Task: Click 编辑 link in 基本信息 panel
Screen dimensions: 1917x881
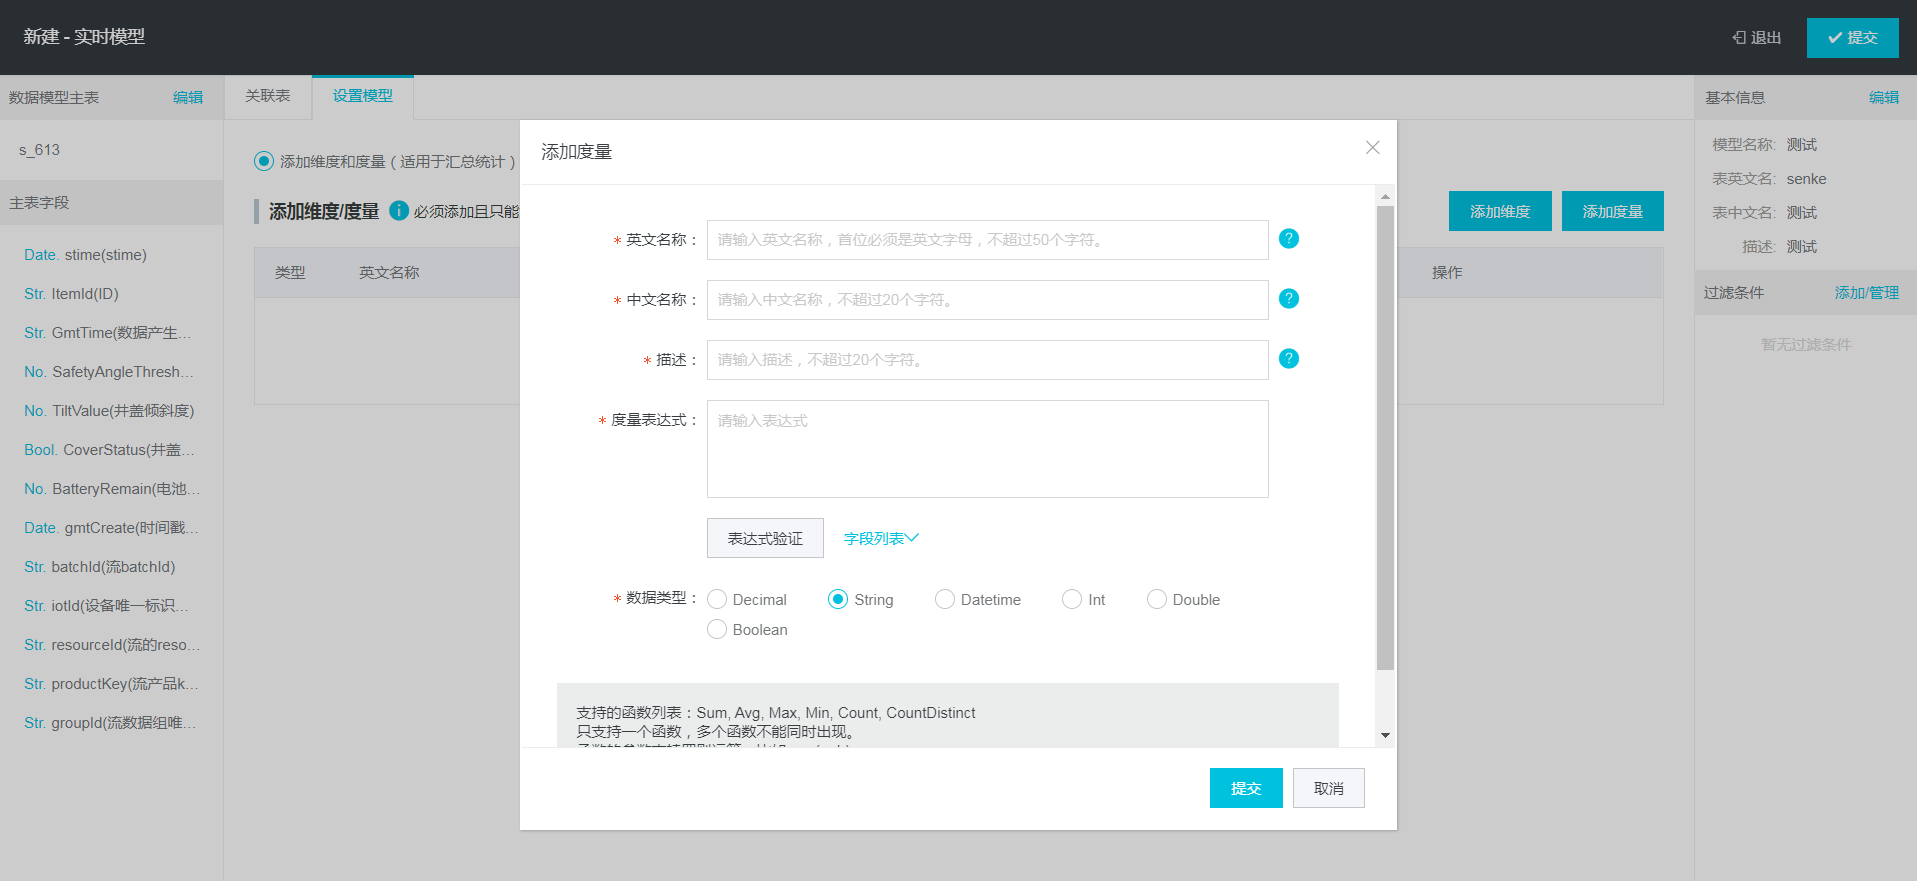Action: pyautogui.click(x=1884, y=98)
